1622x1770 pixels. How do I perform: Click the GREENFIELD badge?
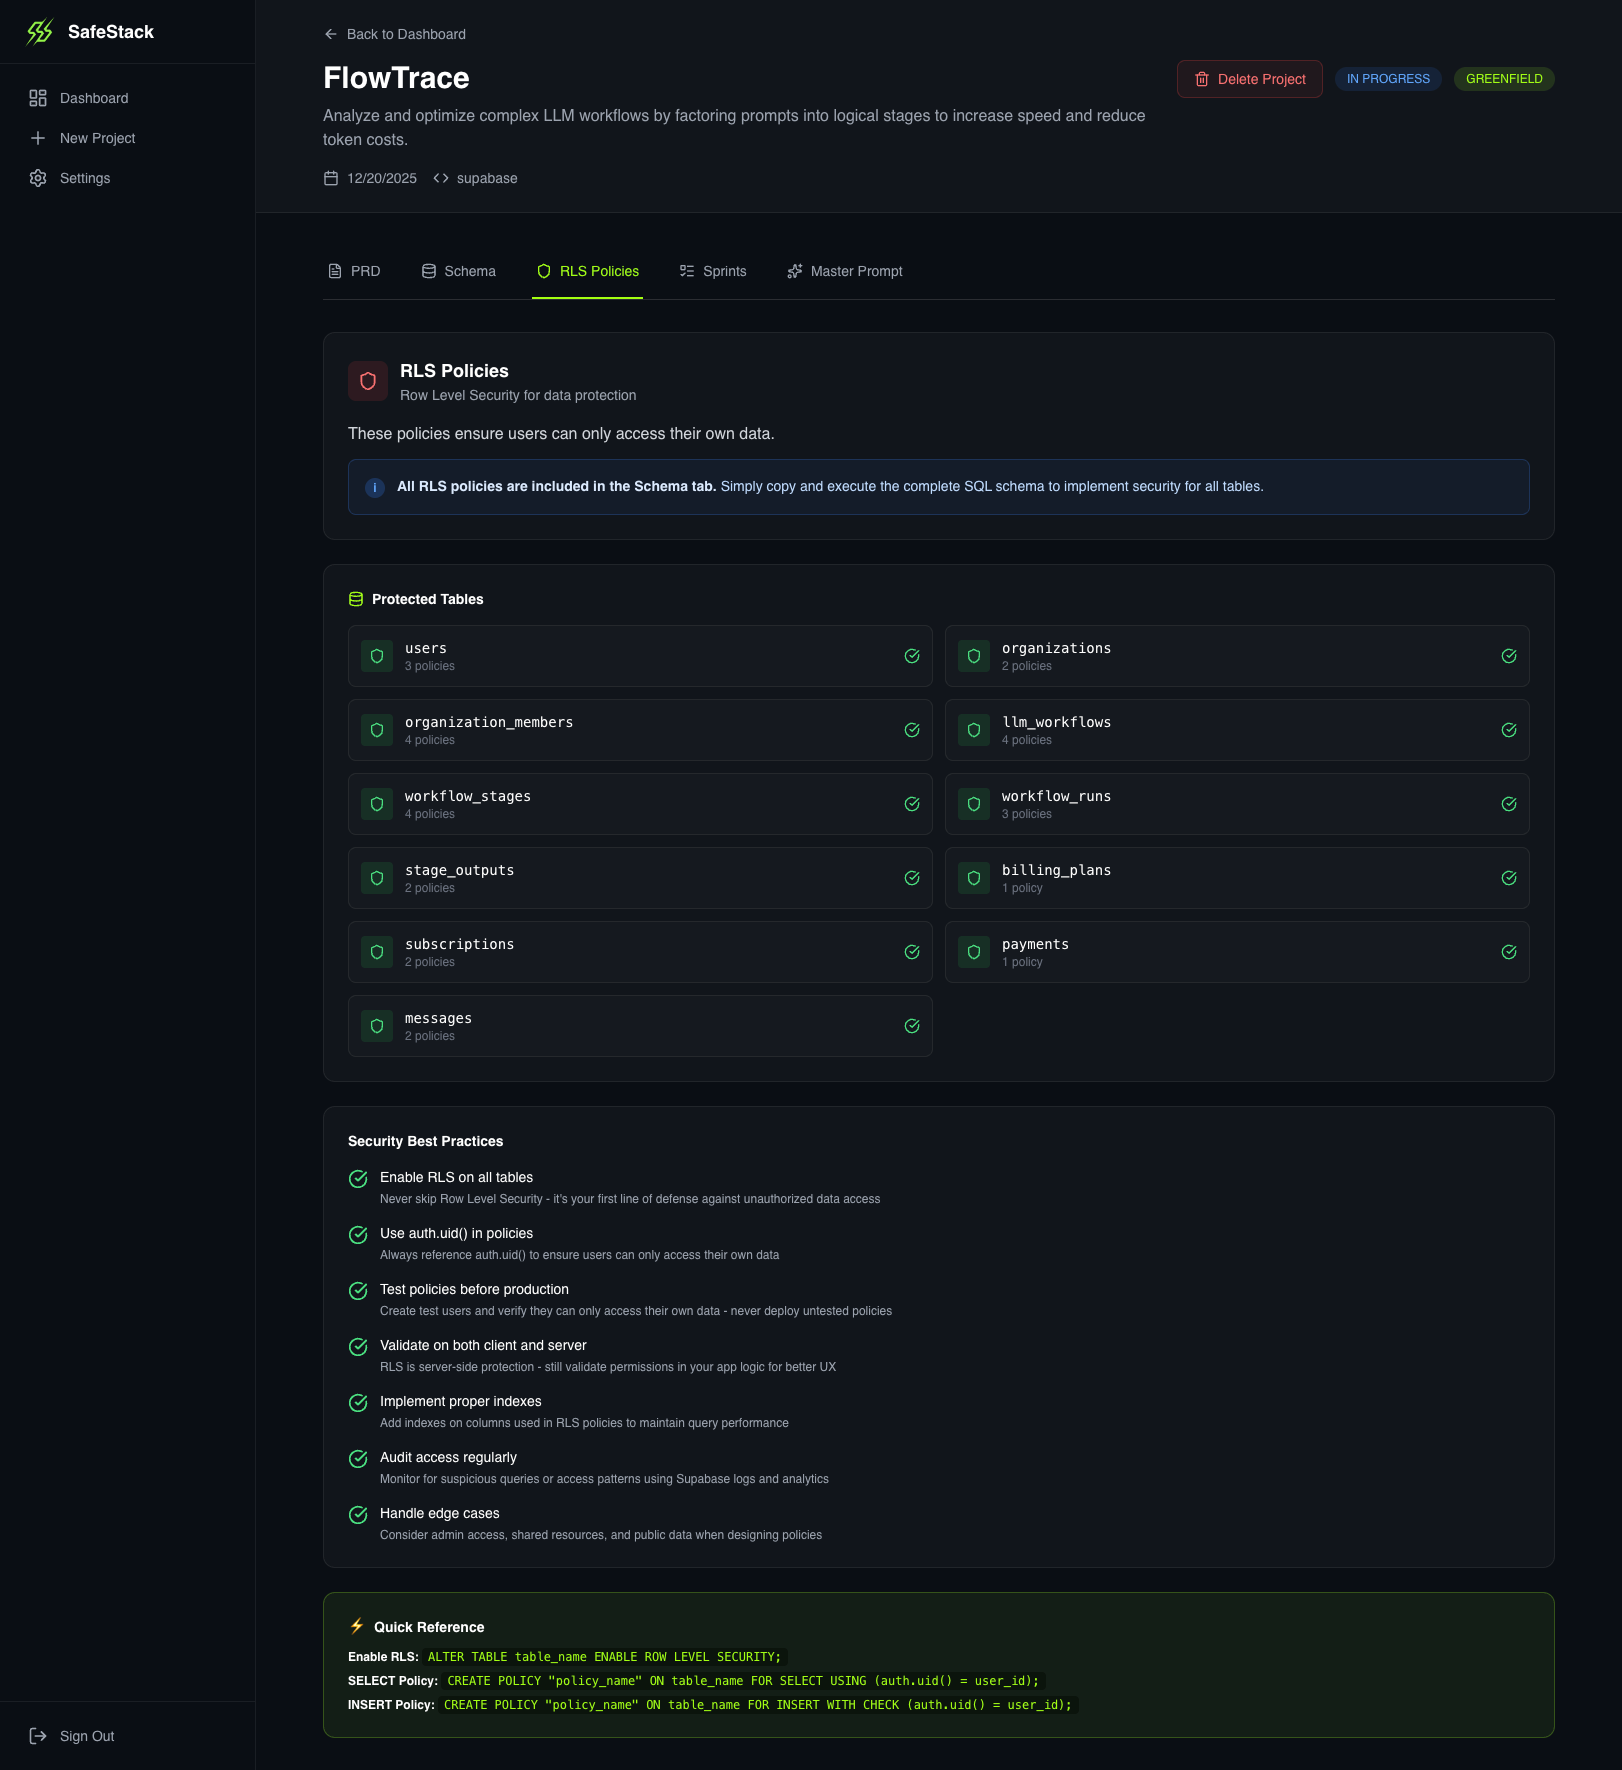coord(1504,79)
